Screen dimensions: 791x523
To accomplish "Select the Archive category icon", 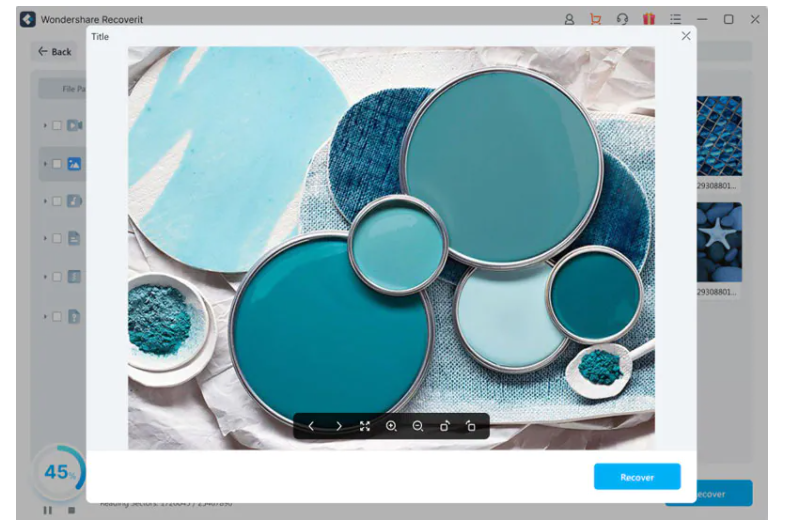I will (74, 277).
